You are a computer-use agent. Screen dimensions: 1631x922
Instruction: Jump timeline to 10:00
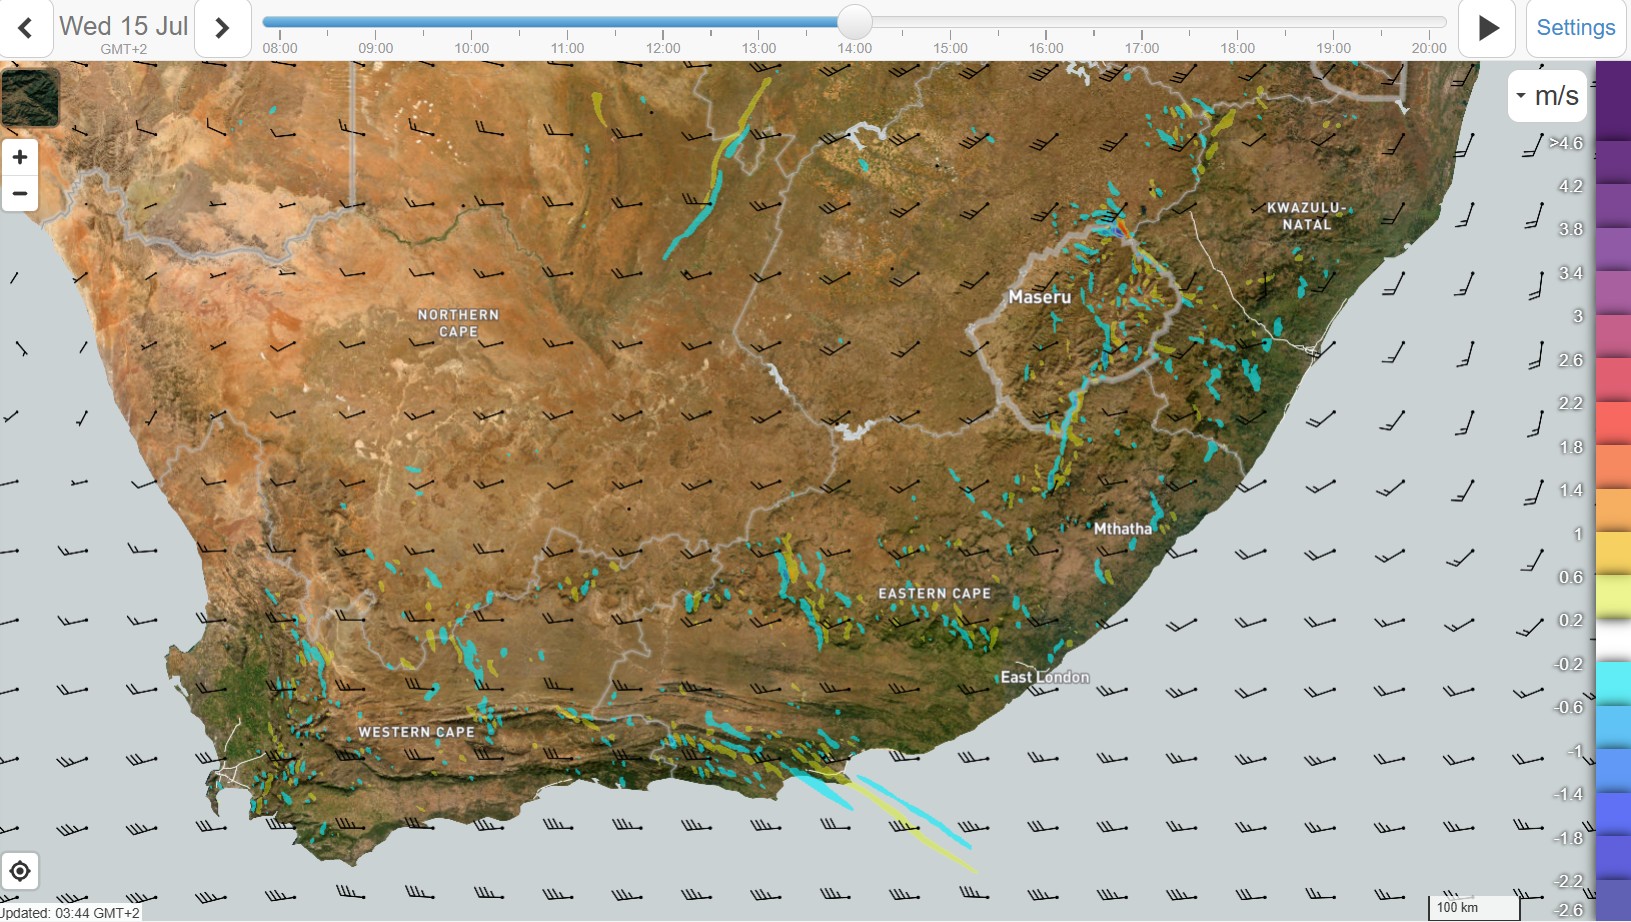point(472,47)
